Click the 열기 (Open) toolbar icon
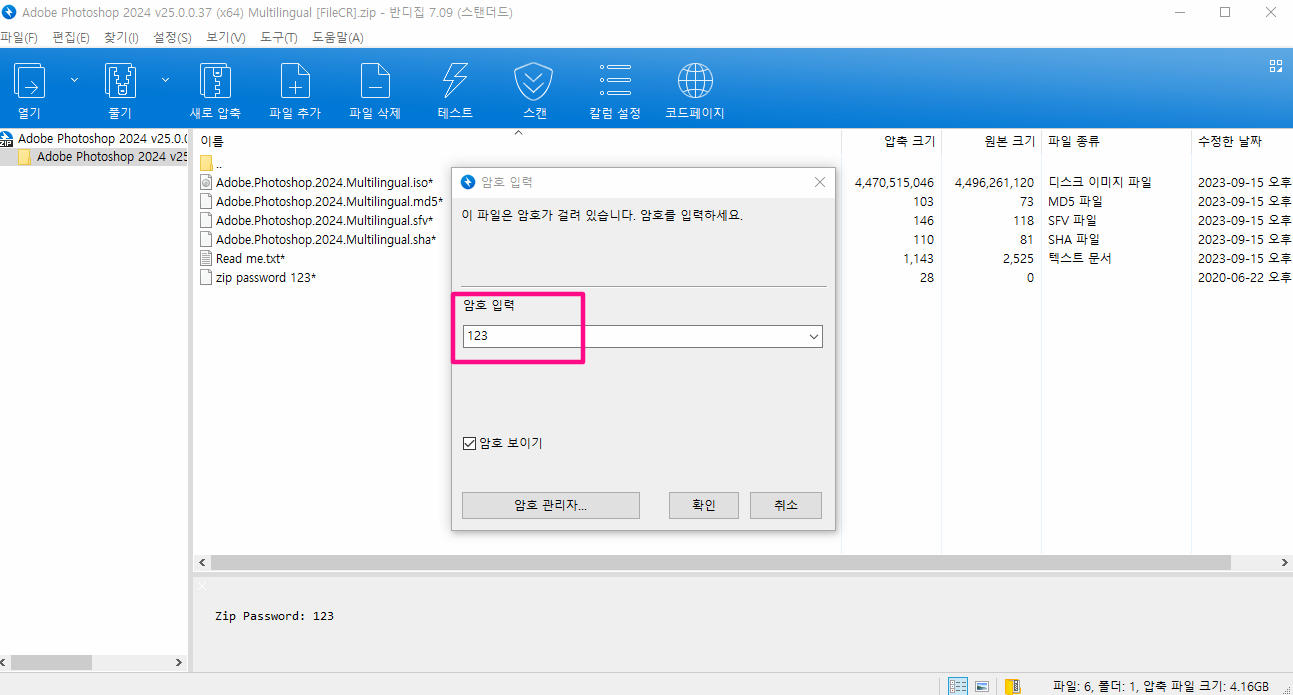Viewport: 1293px width, 695px height. 29,80
